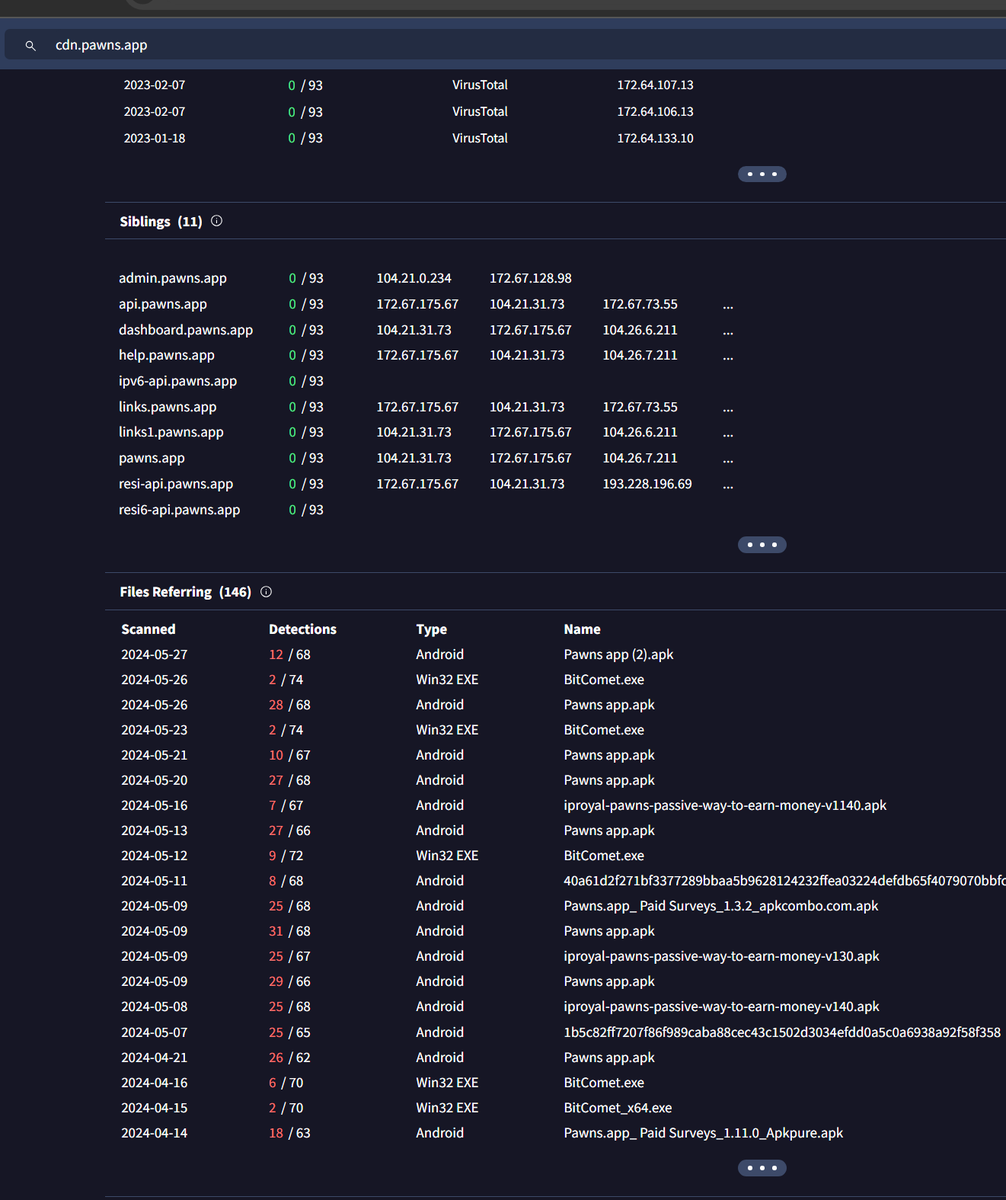
Task: Click IP 104.21.0.234 in admin row
Action: tap(414, 278)
